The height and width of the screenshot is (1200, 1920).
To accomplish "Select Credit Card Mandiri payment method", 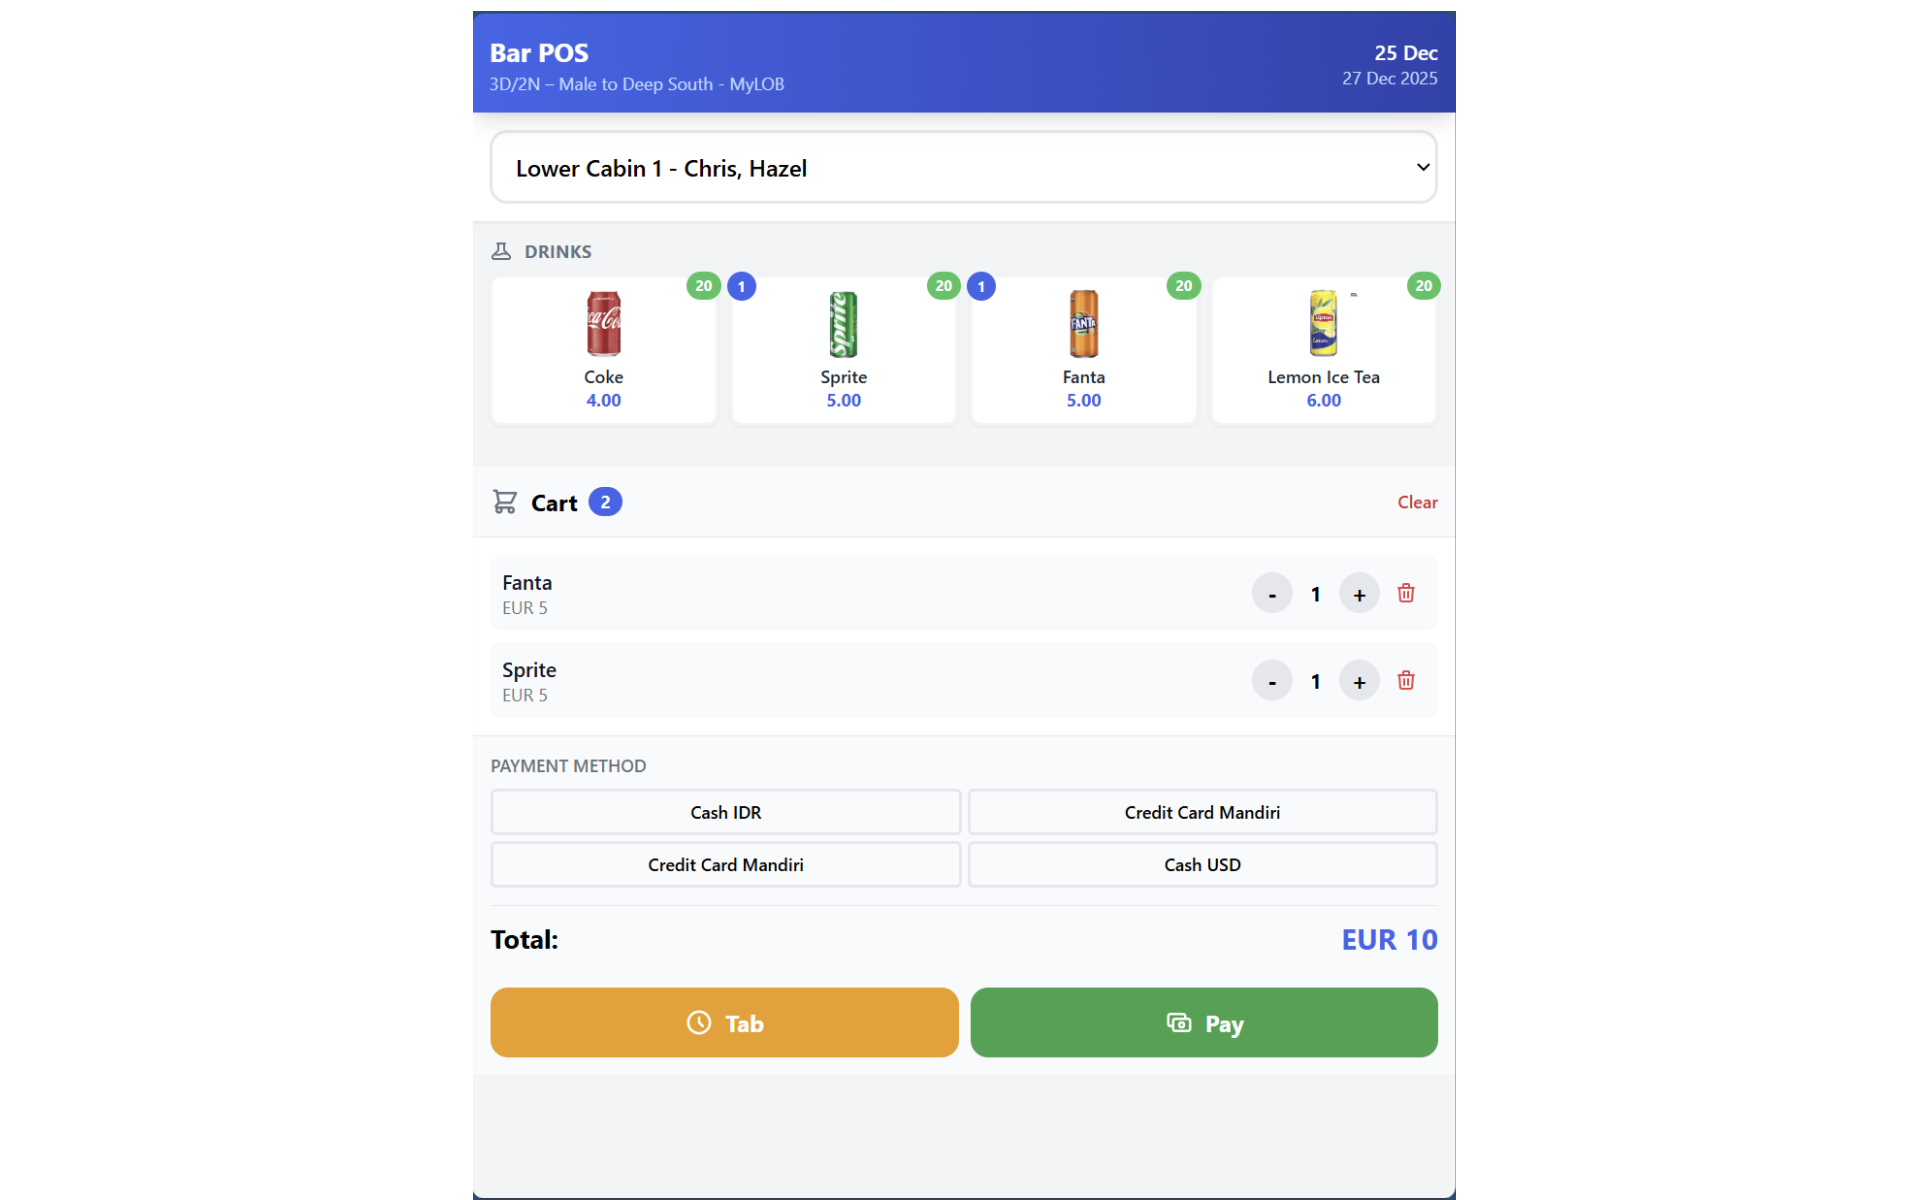I will point(1202,812).
